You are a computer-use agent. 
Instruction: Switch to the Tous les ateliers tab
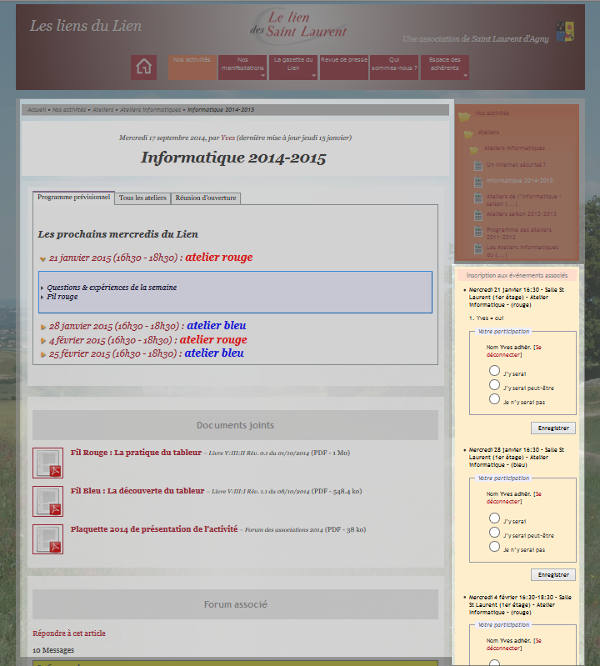click(143, 198)
